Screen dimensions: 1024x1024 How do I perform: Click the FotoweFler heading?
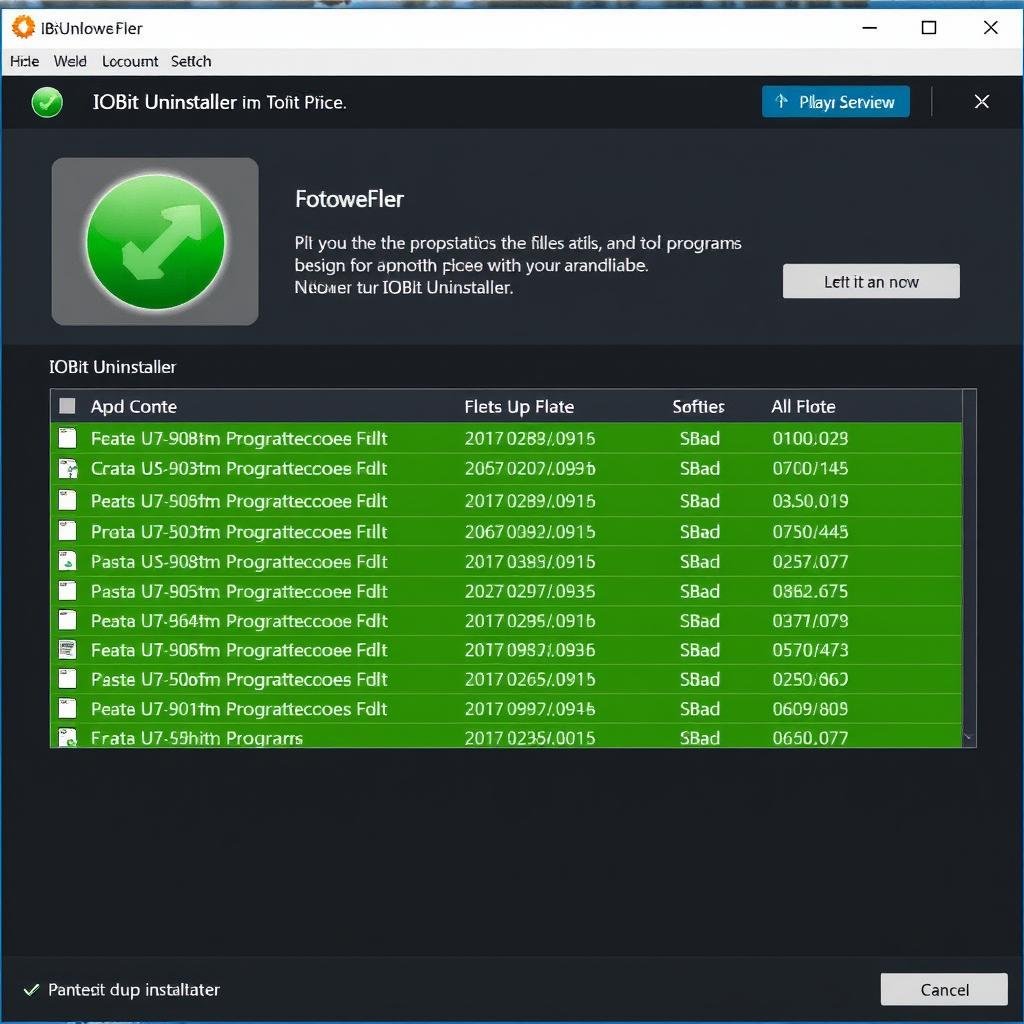click(x=349, y=199)
